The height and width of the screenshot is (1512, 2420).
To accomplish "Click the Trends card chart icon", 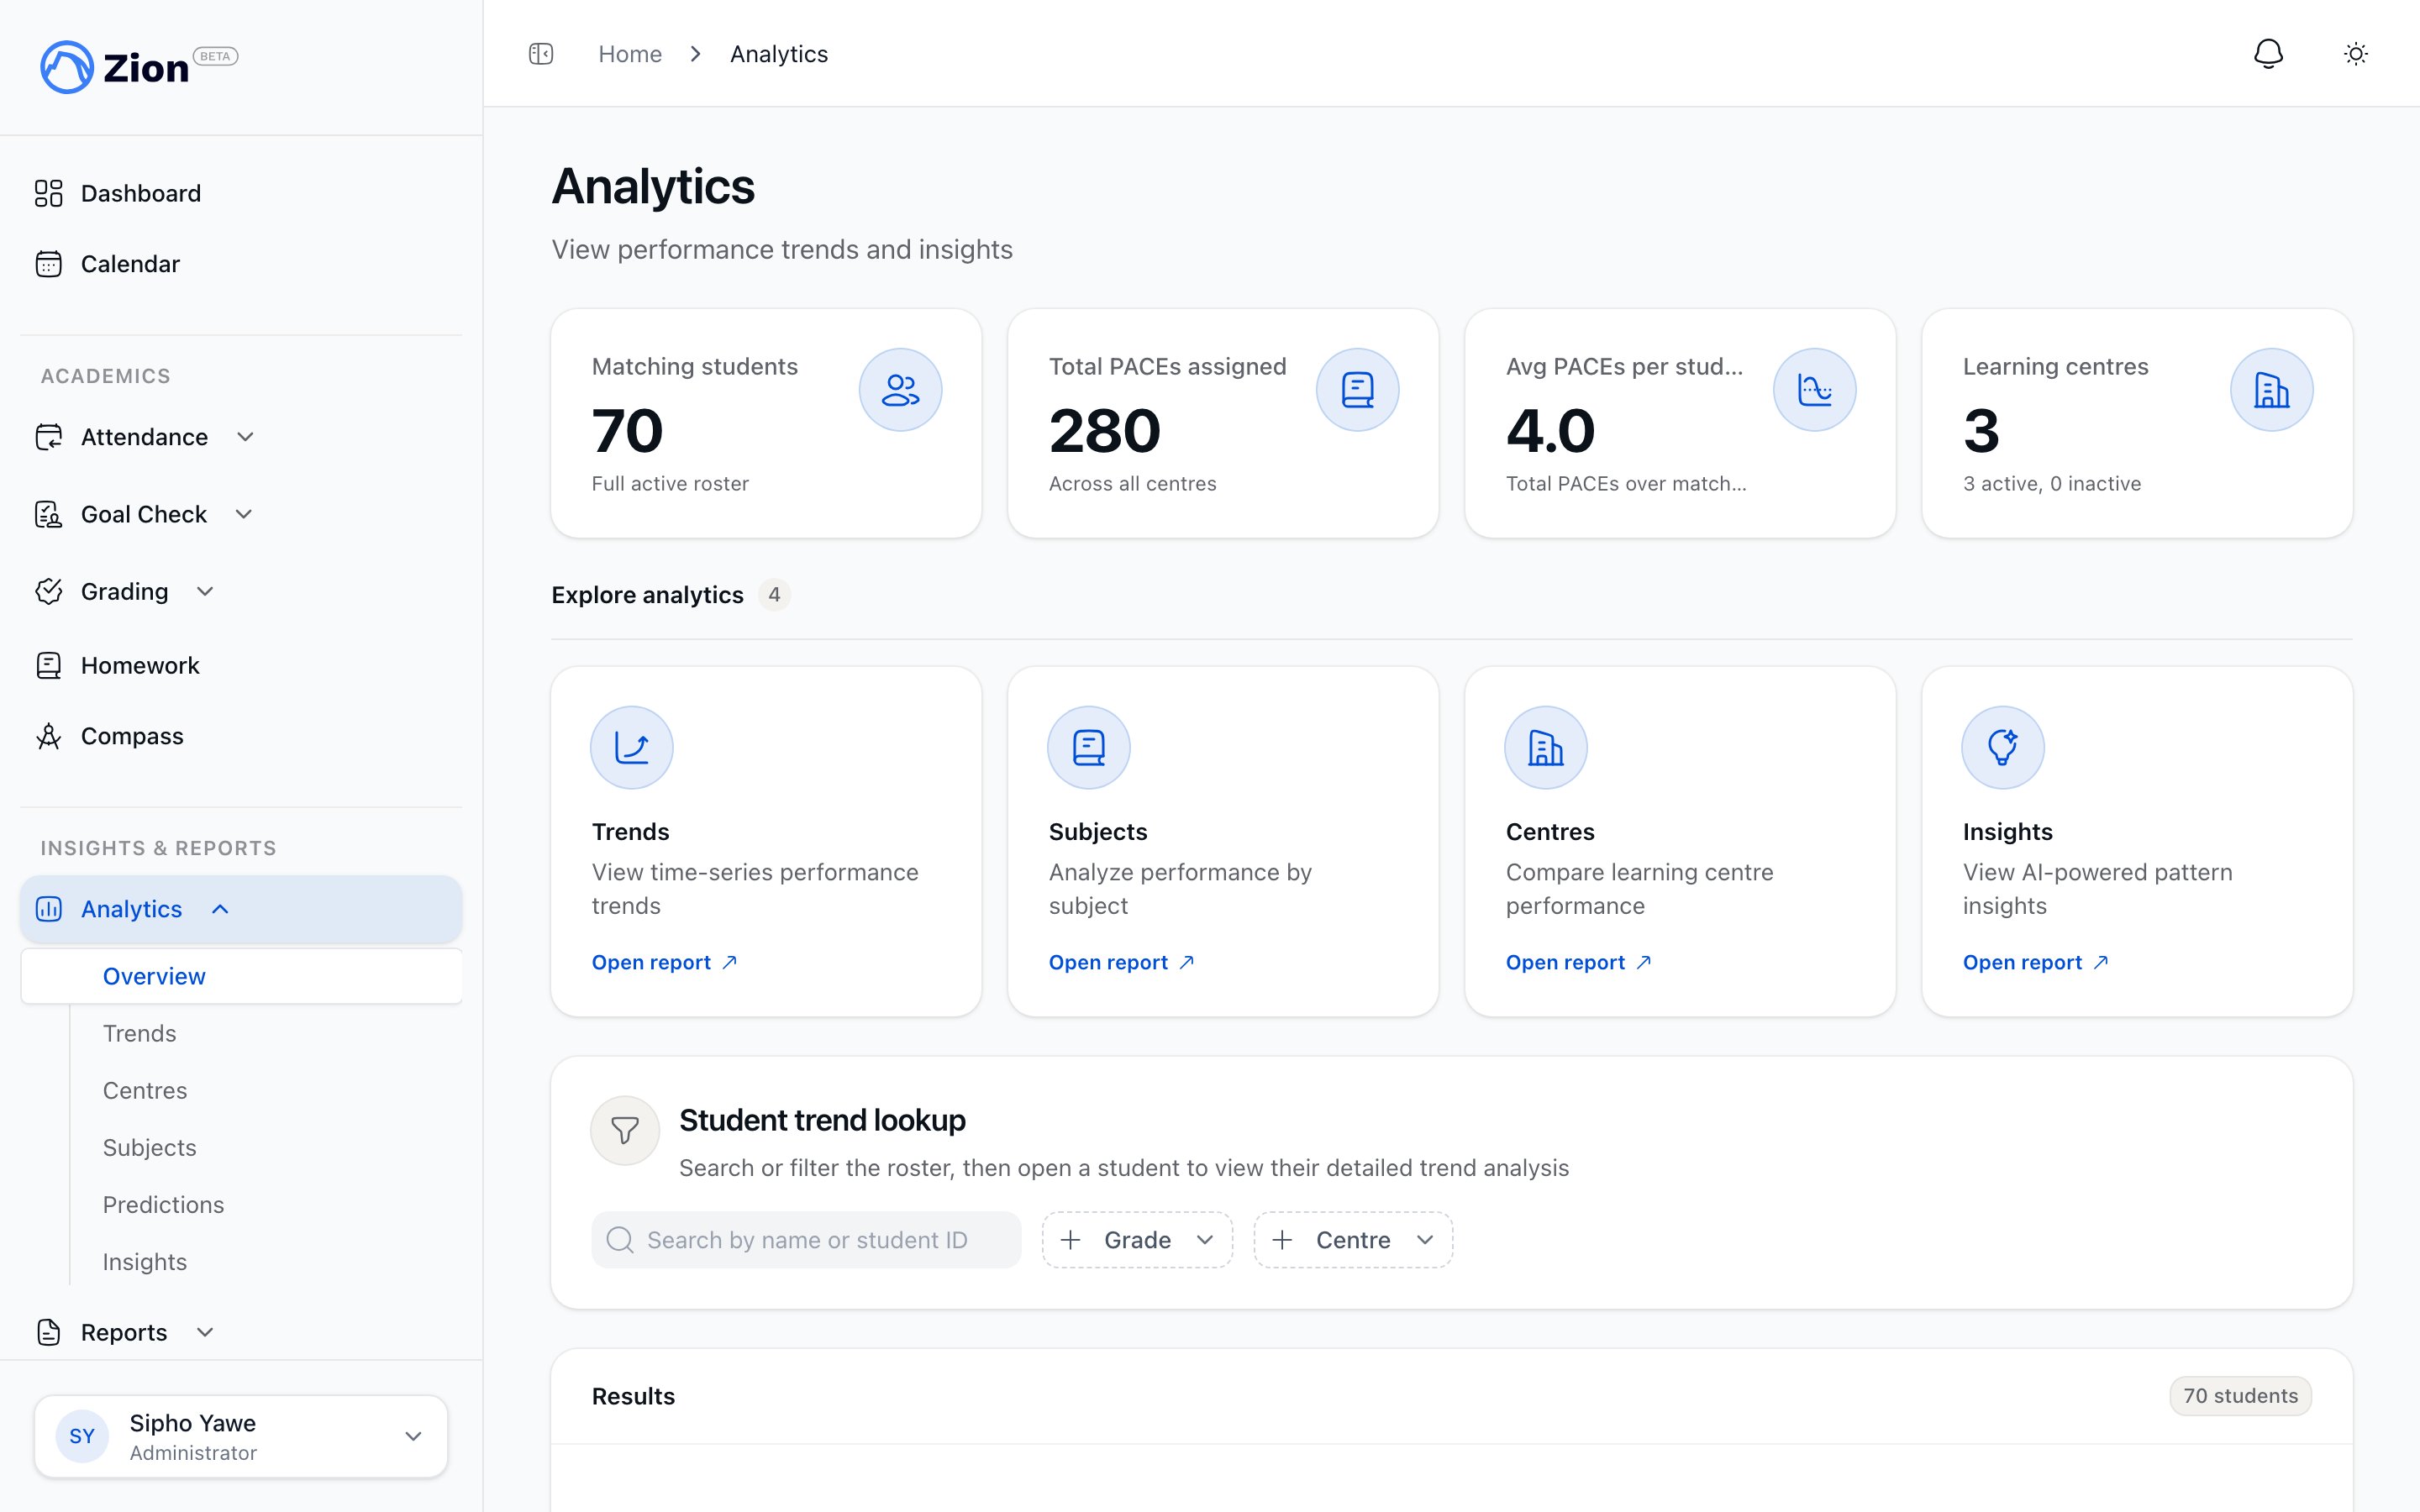I will [632, 748].
